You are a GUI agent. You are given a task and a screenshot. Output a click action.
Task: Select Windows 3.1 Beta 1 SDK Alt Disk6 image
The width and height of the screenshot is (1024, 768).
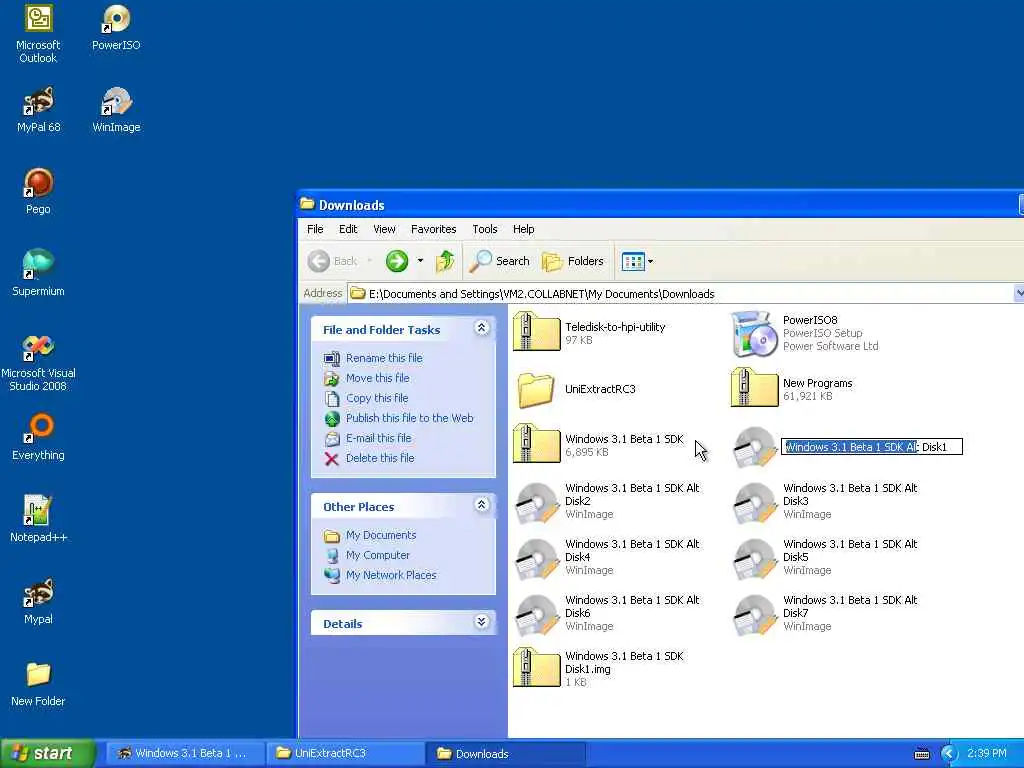pos(607,613)
